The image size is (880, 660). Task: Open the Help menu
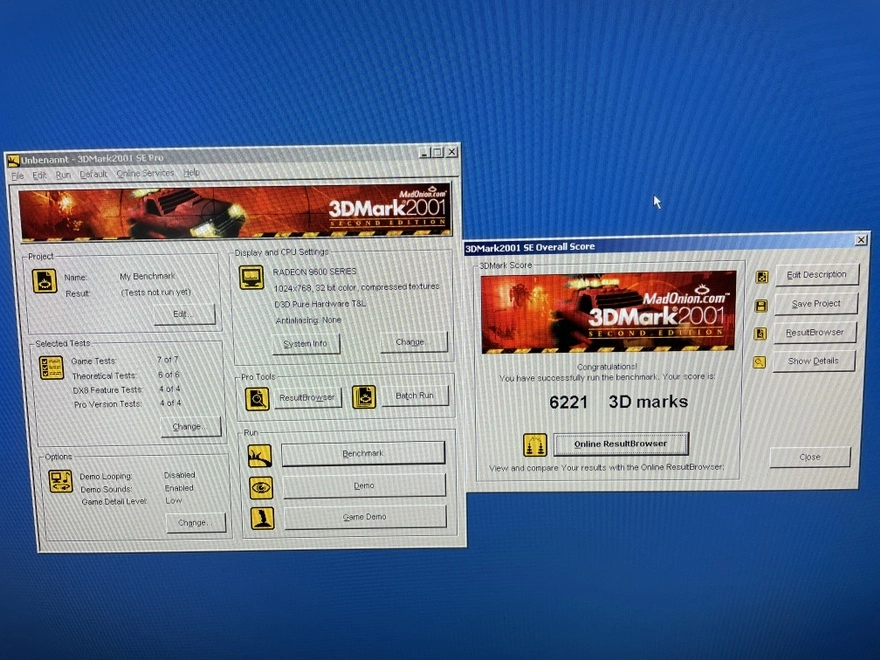pyautogui.click(x=191, y=173)
